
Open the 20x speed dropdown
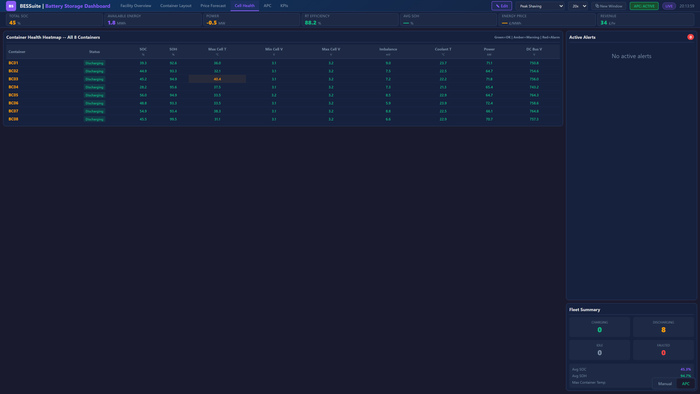coord(578,6)
